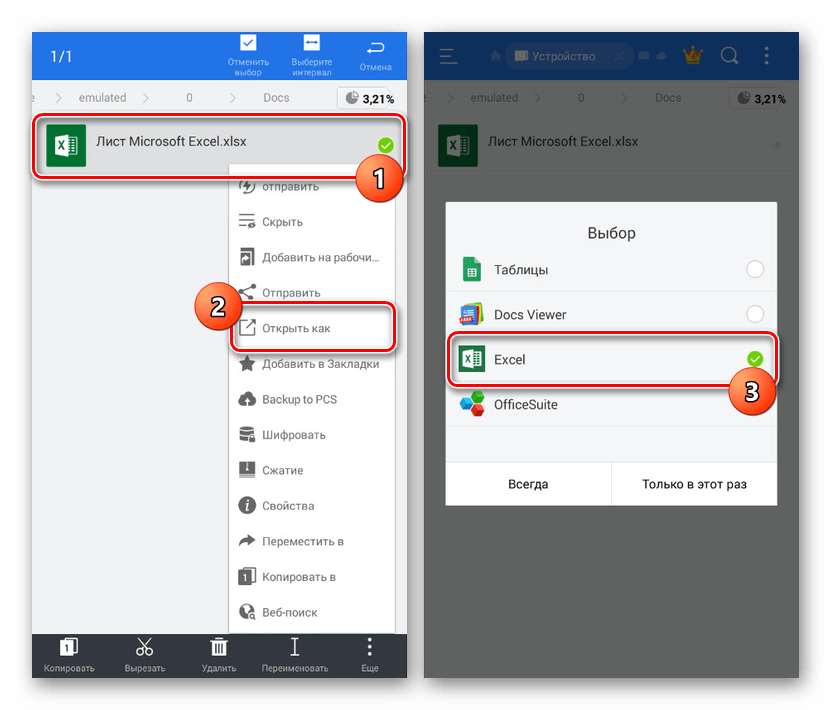Screen dimensions: 831x710
Task: Tap the Копировать icon in bottom bar
Action: coord(69,648)
